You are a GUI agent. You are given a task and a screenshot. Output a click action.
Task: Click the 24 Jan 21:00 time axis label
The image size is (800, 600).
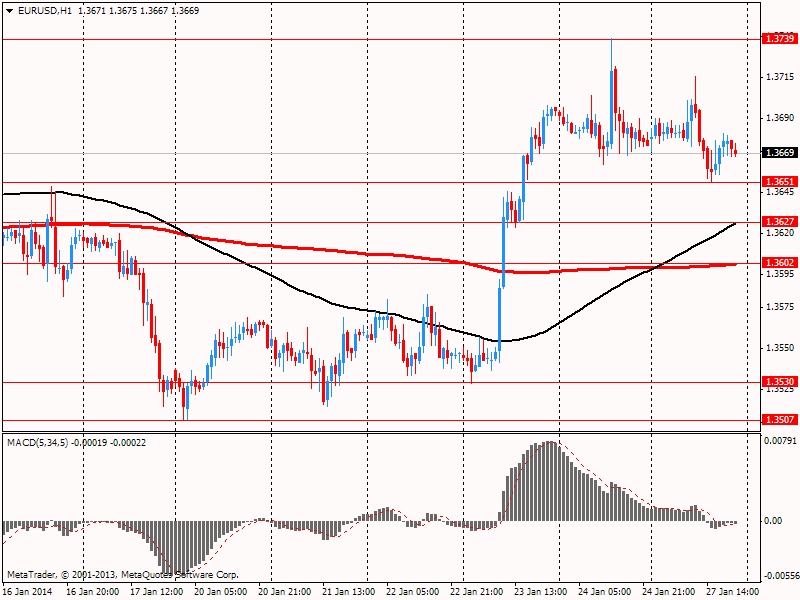coord(668,592)
